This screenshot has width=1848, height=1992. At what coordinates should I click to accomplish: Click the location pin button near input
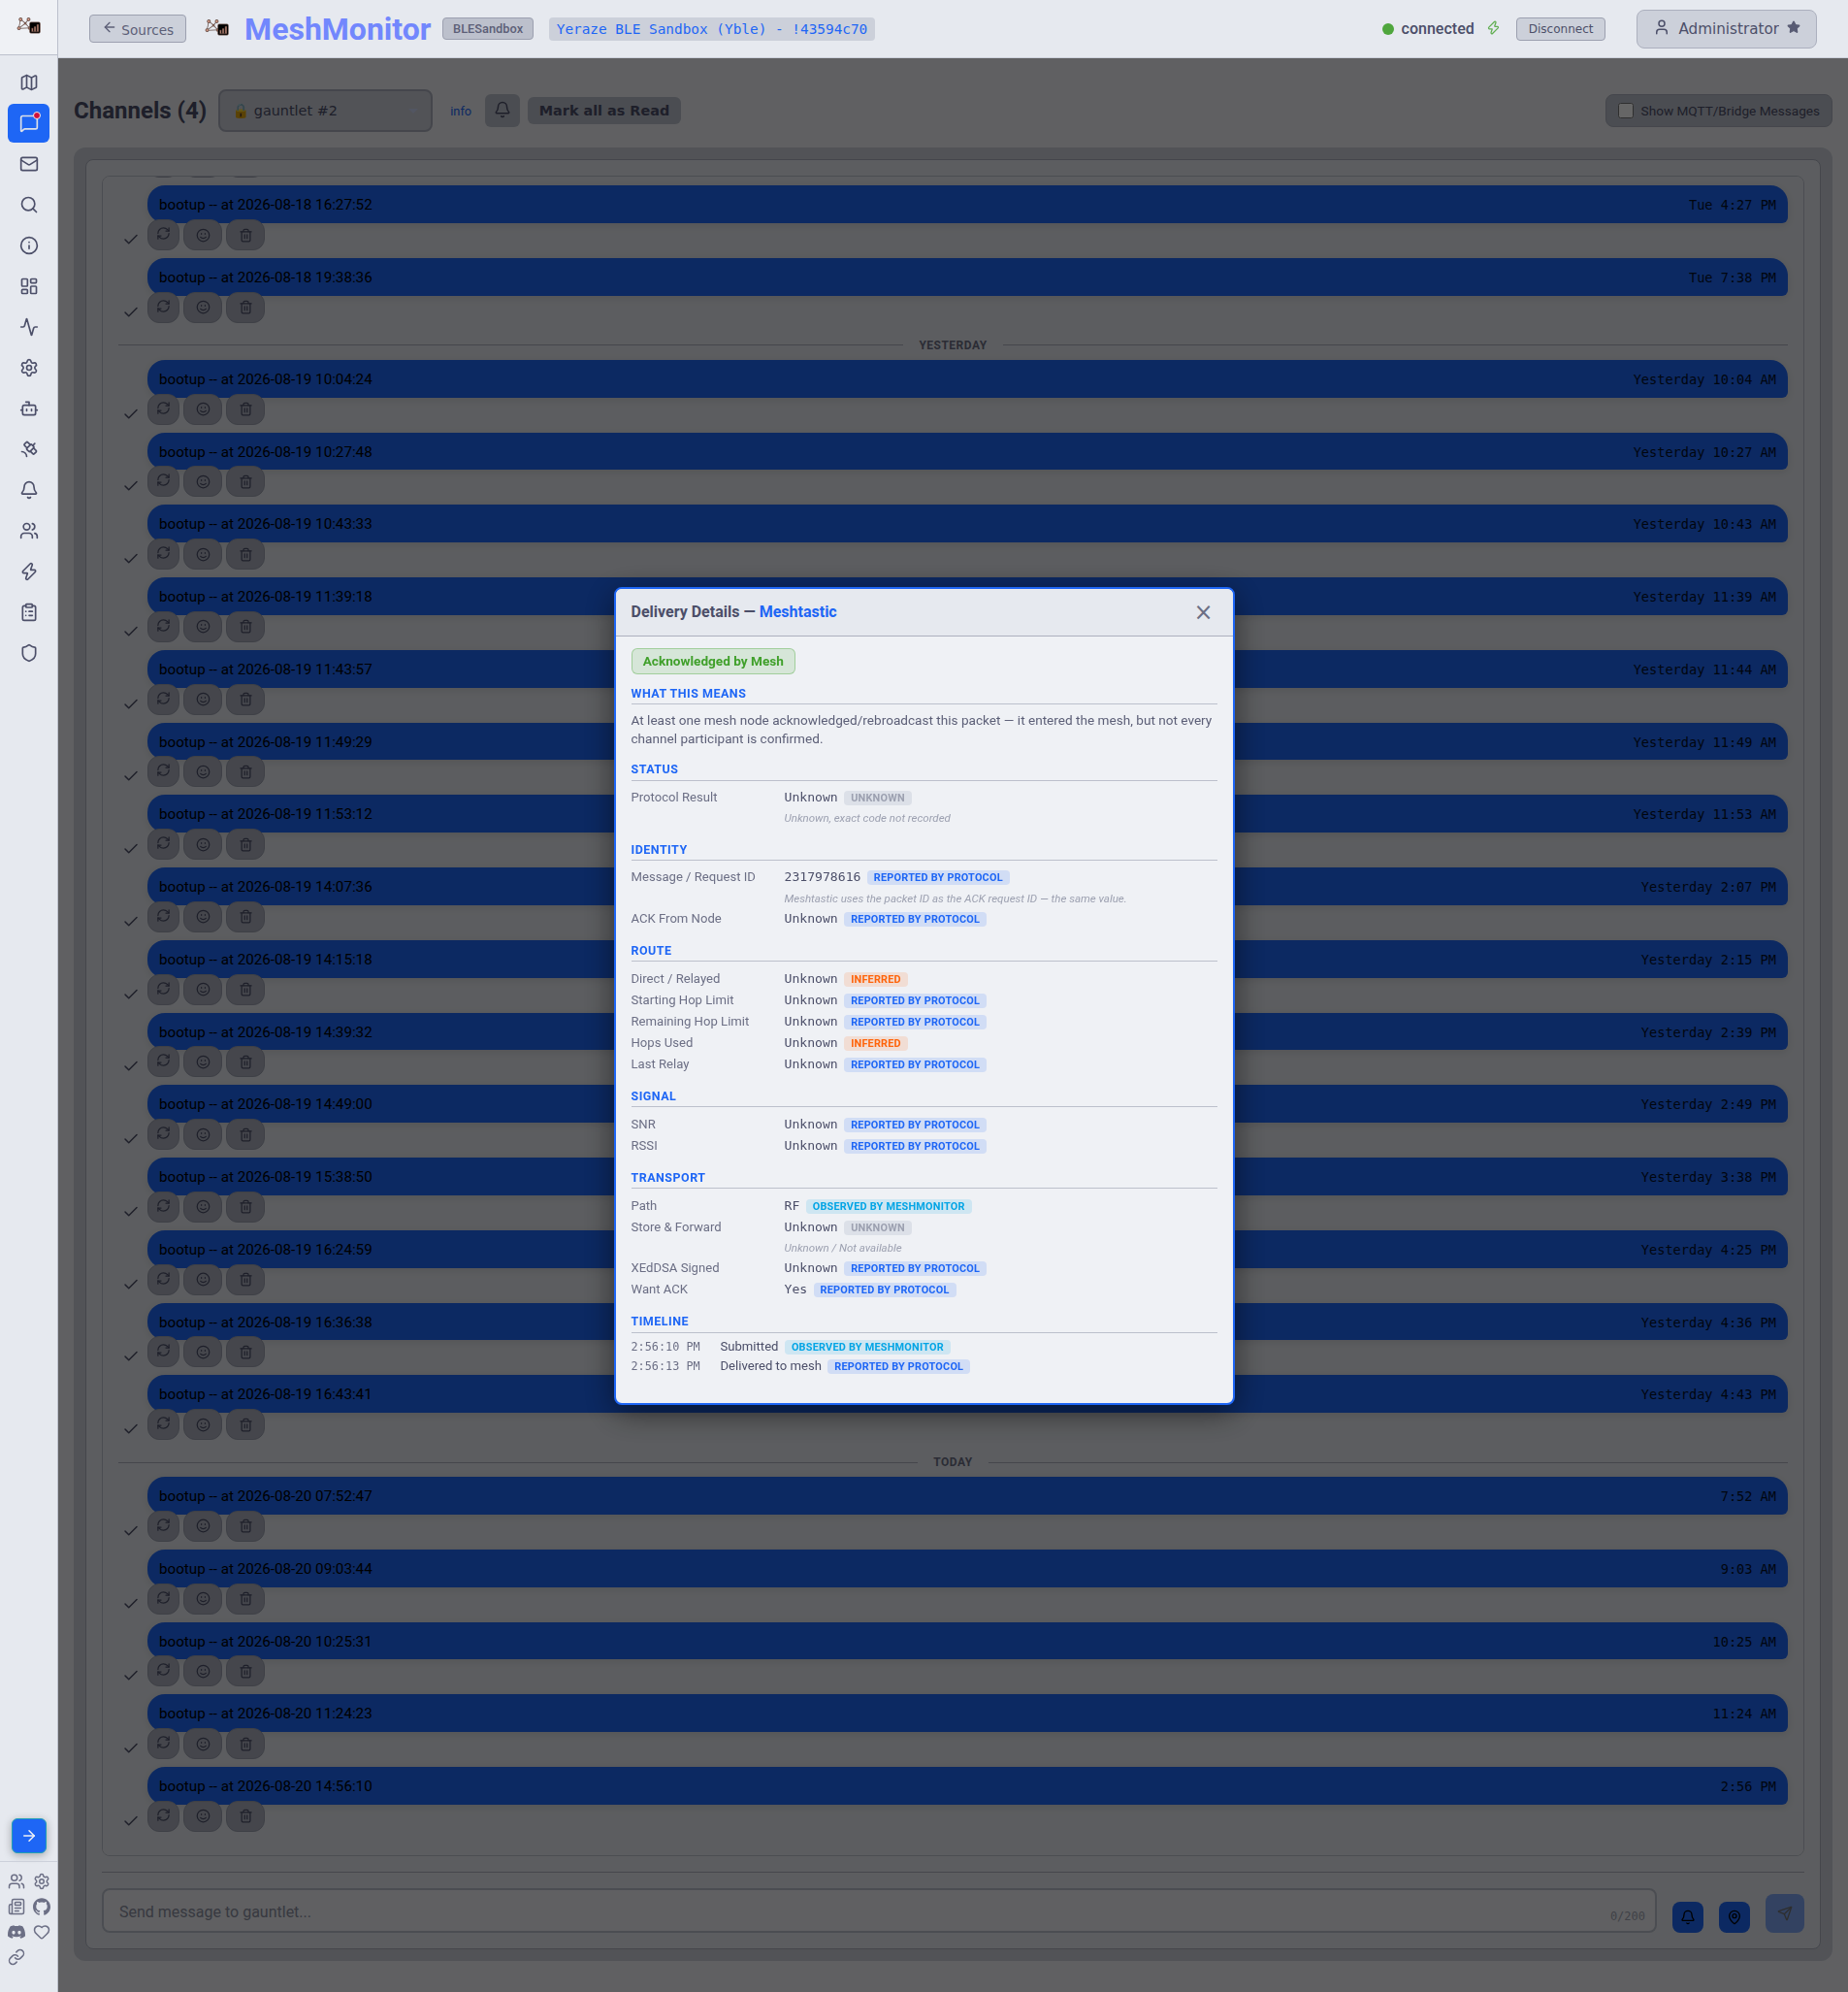(1734, 1916)
